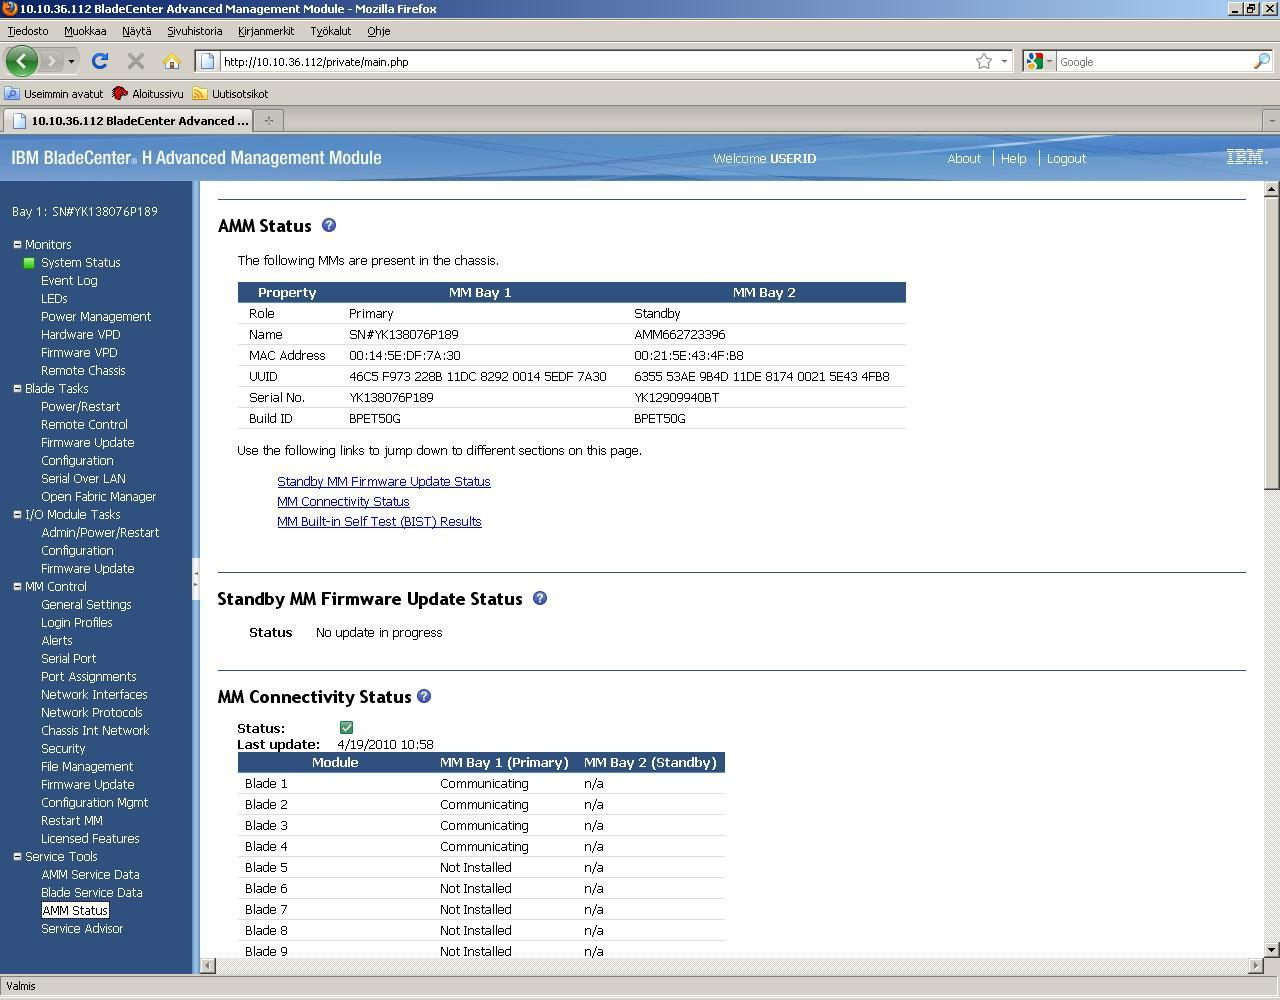Viewport: 1280px width, 1000px height.
Task: Open help icon beside MM Connectivity Status
Action: coord(424,696)
